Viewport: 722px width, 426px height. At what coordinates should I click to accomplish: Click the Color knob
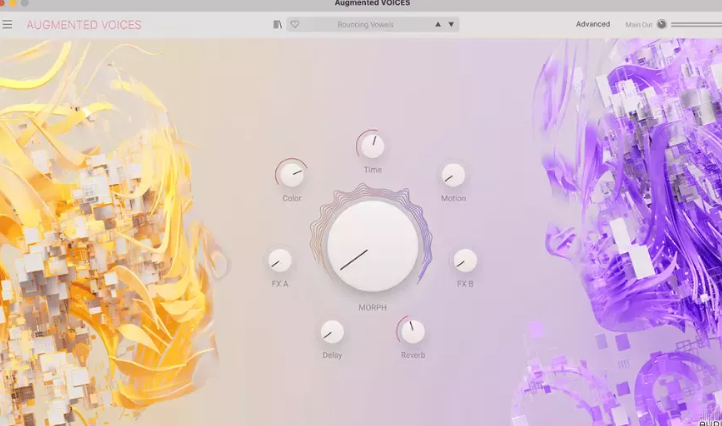pos(292,175)
